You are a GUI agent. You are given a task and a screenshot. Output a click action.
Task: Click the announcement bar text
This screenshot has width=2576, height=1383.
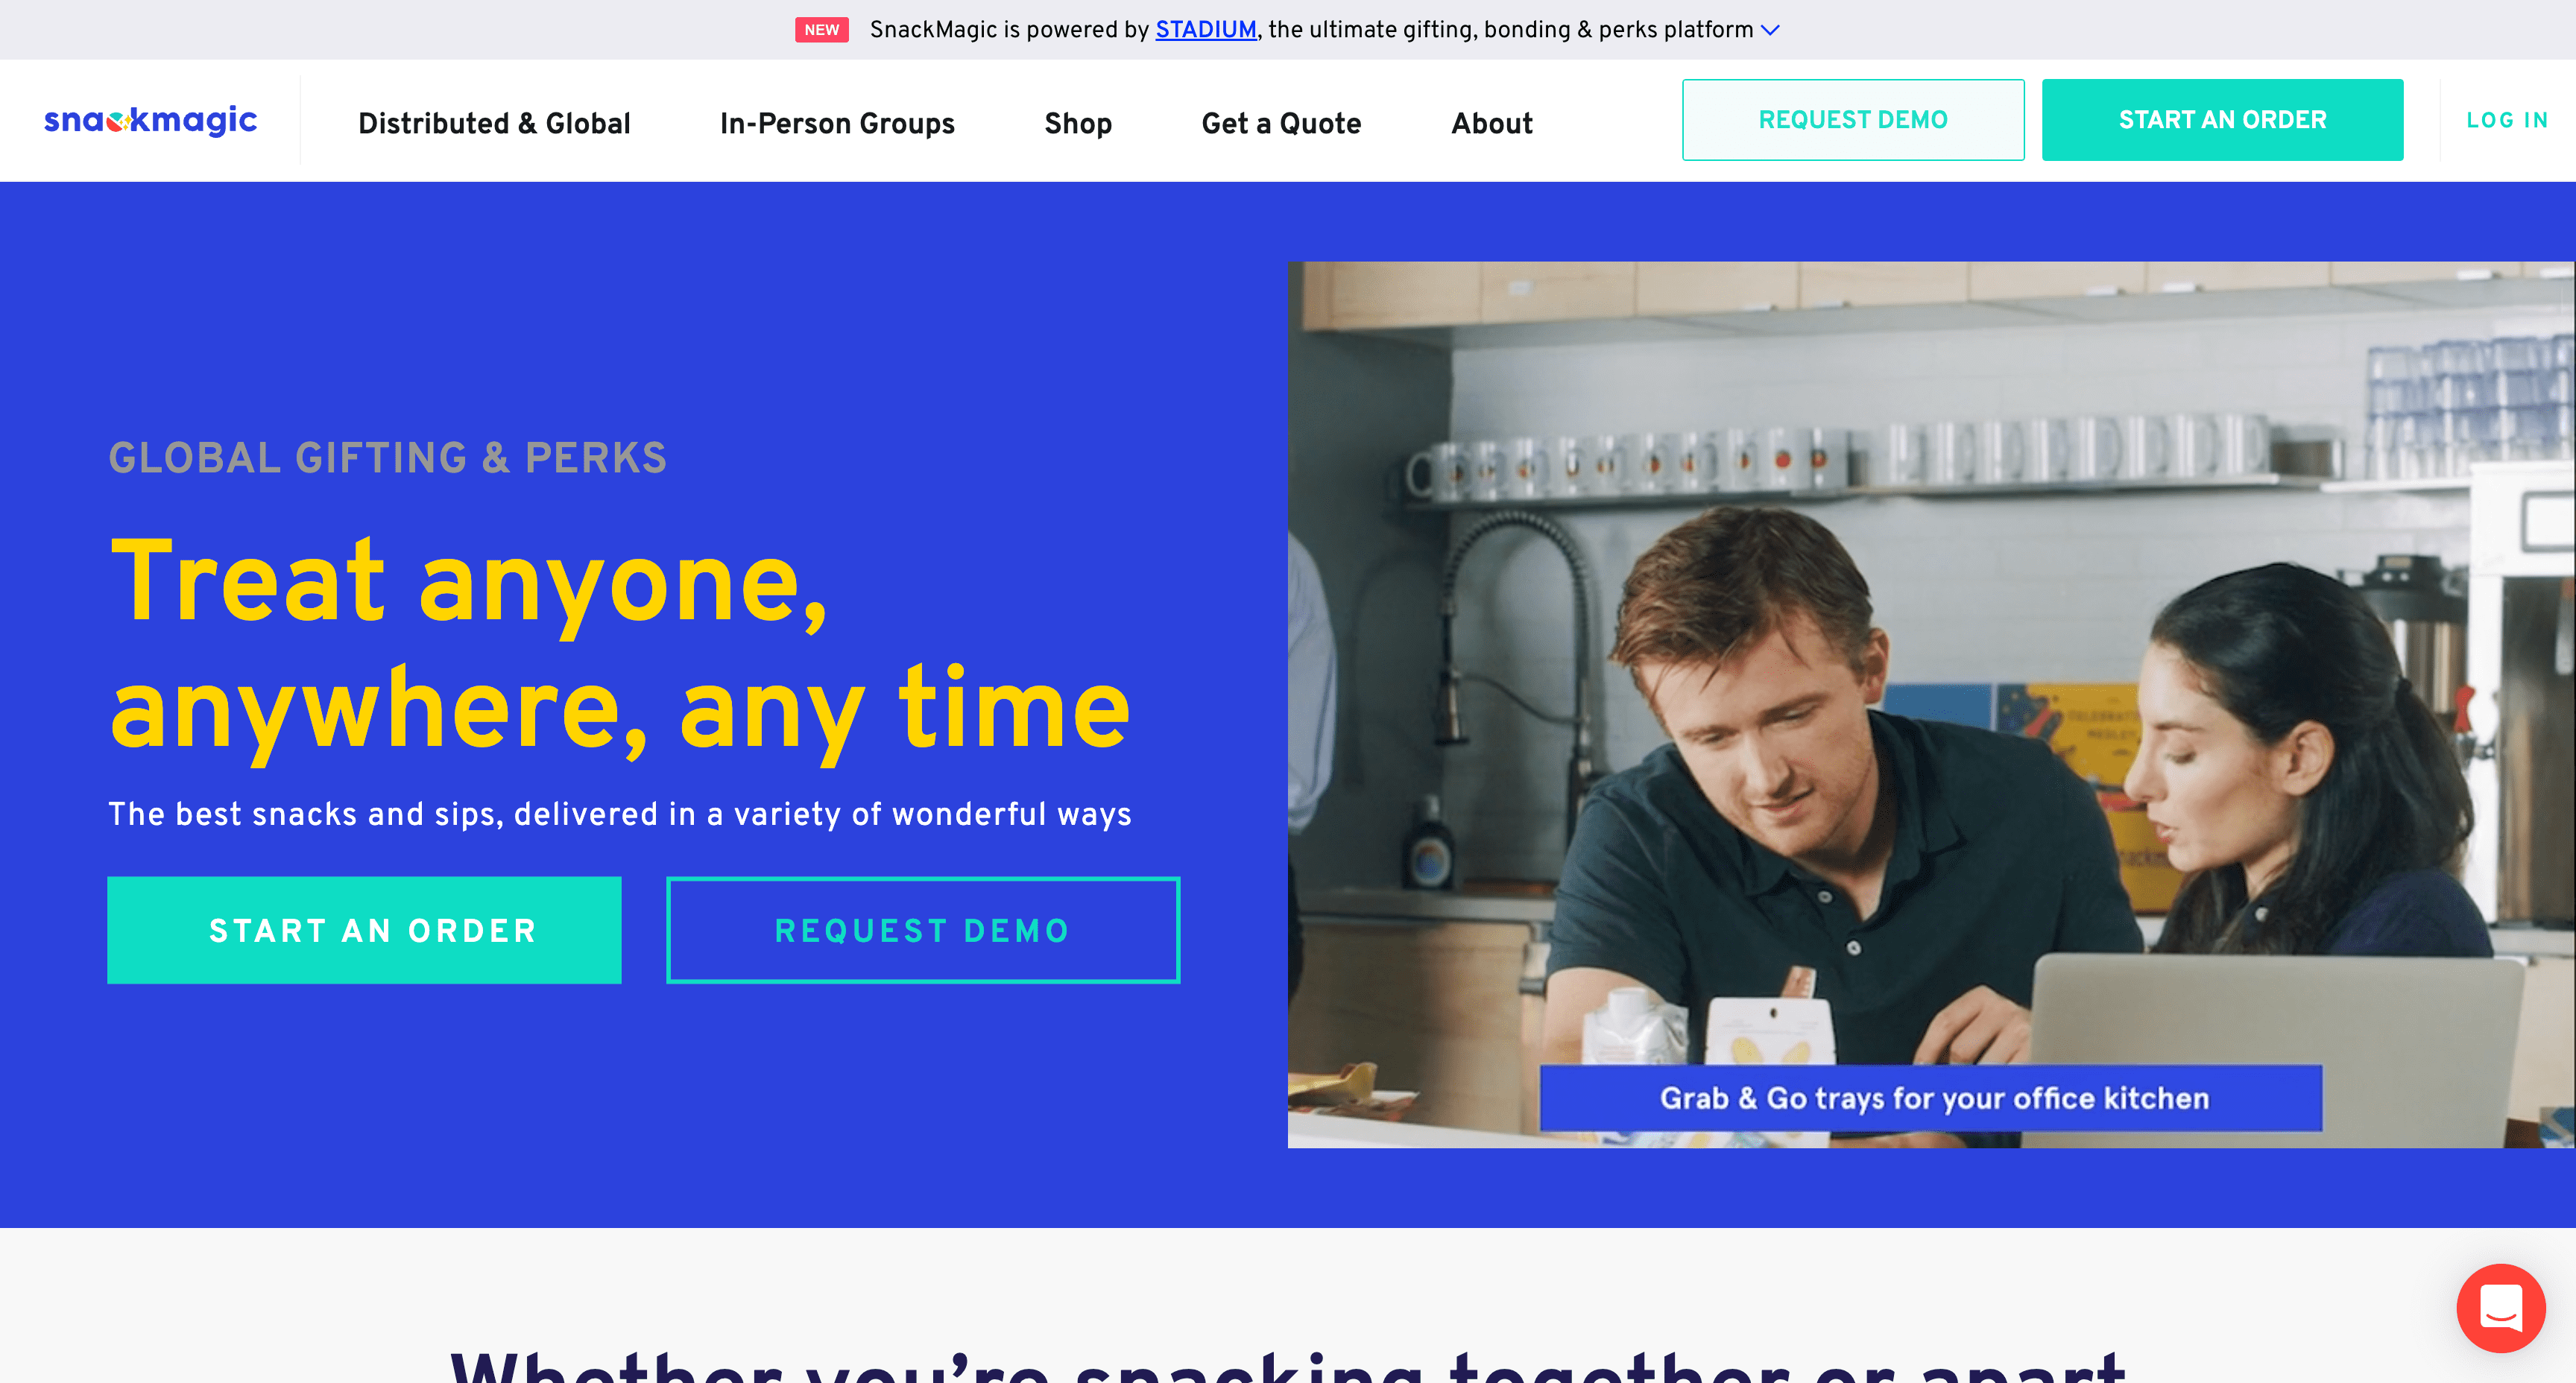[1311, 30]
